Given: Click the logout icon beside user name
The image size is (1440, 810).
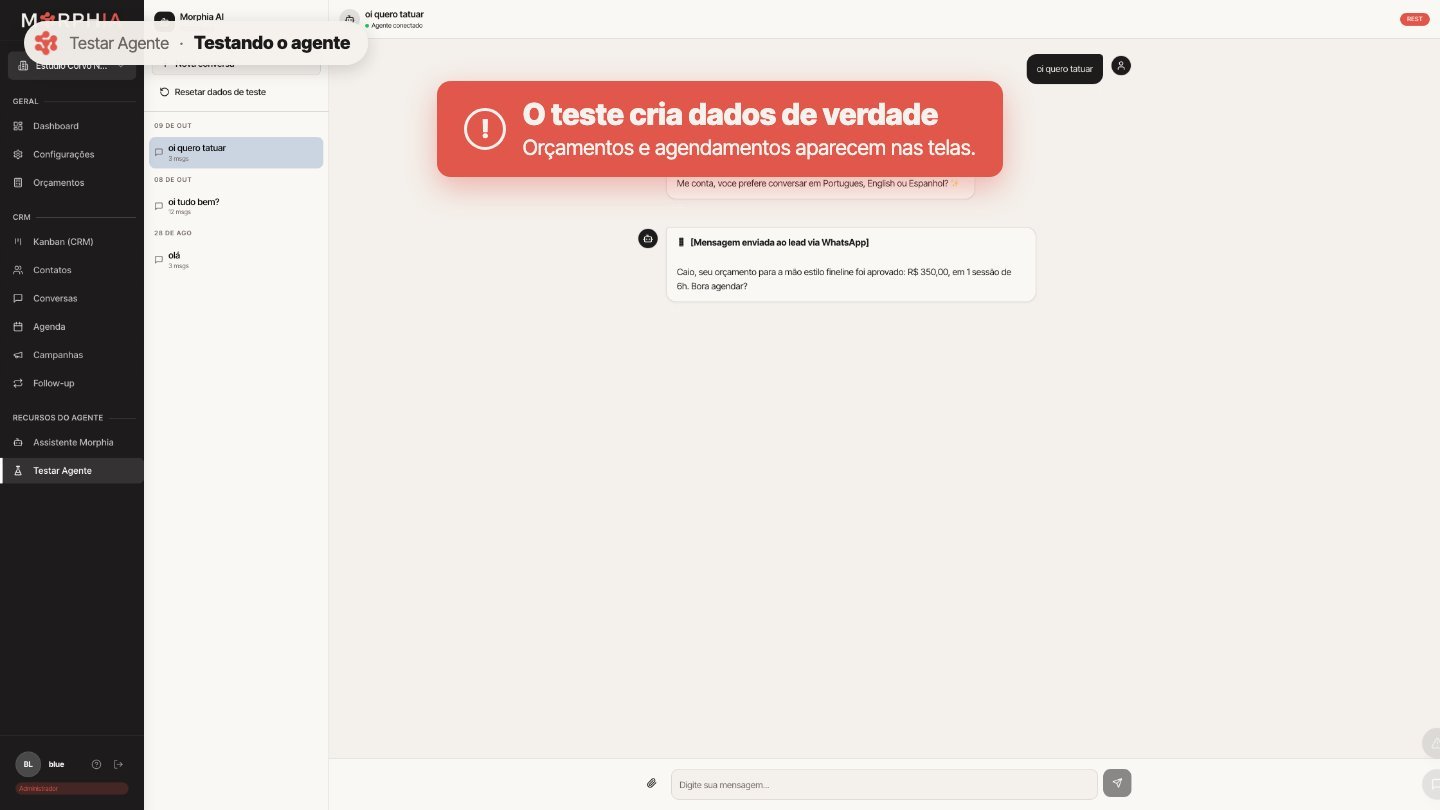Looking at the screenshot, I should coord(118,764).
